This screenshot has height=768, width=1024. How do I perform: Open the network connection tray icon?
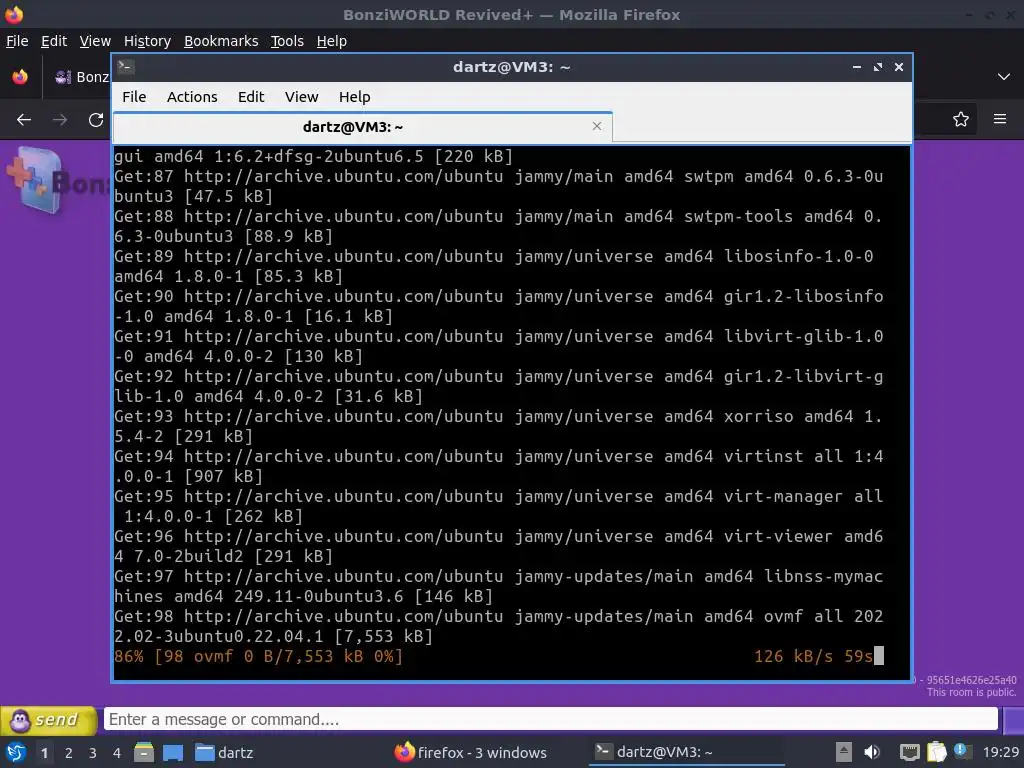[909, 752]
